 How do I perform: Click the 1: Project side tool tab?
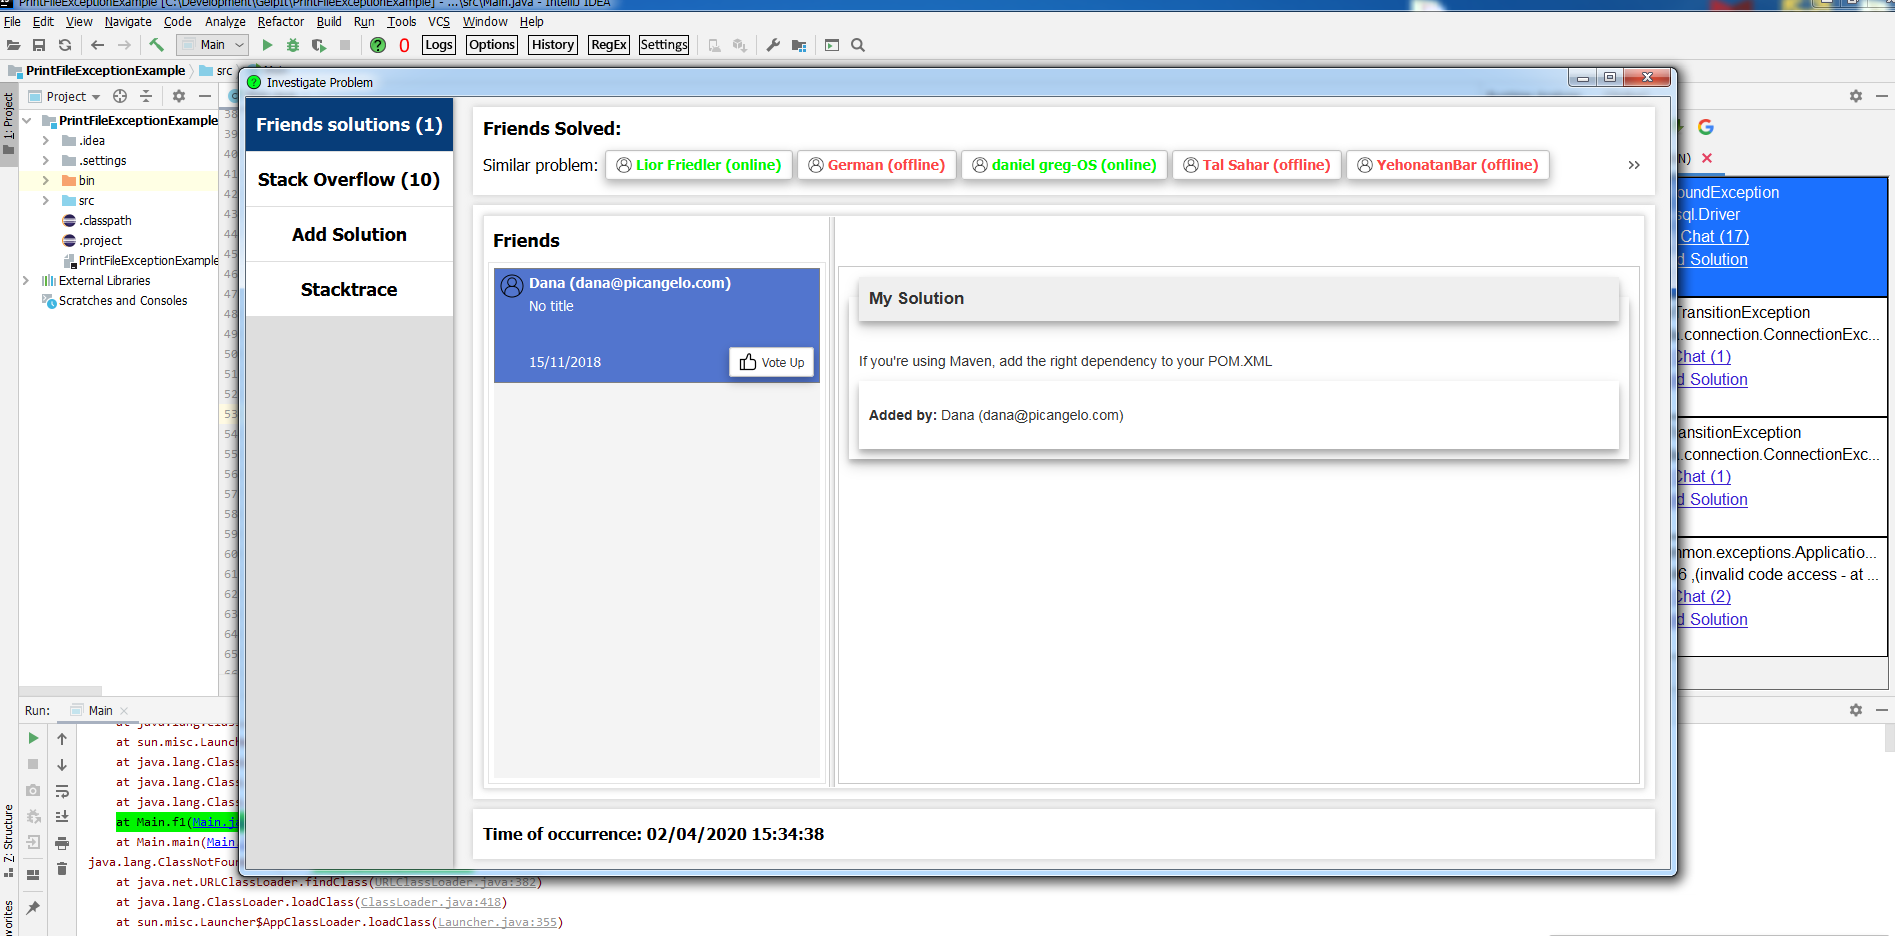(x=9, y=124)
